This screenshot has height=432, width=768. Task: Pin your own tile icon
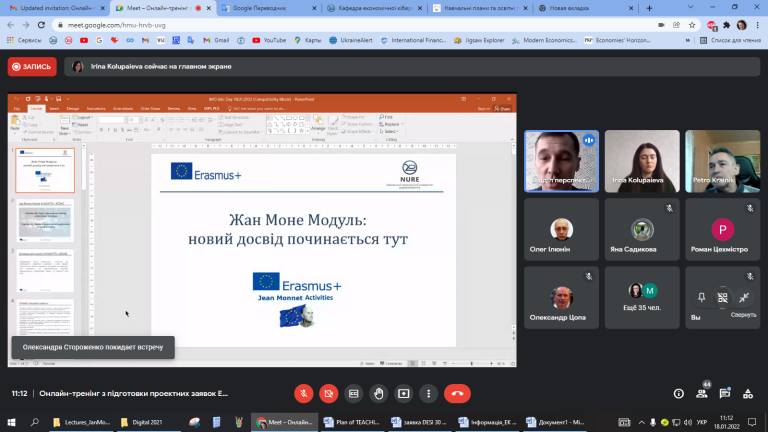click(701, 297)
